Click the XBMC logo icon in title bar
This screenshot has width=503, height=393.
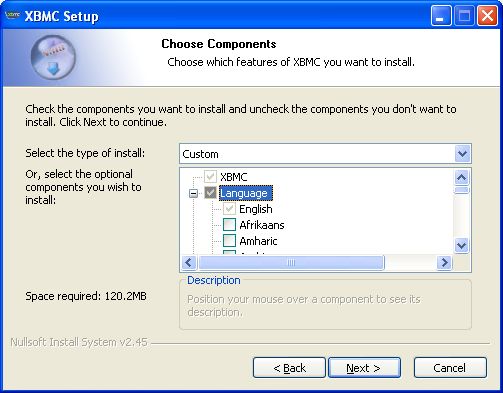[13, 15]
